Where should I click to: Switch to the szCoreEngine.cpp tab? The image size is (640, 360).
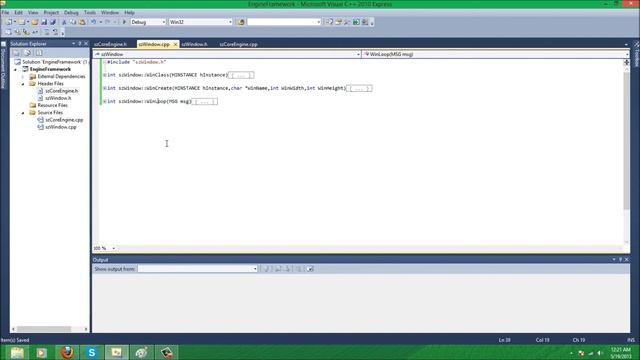tap(239, 44)
